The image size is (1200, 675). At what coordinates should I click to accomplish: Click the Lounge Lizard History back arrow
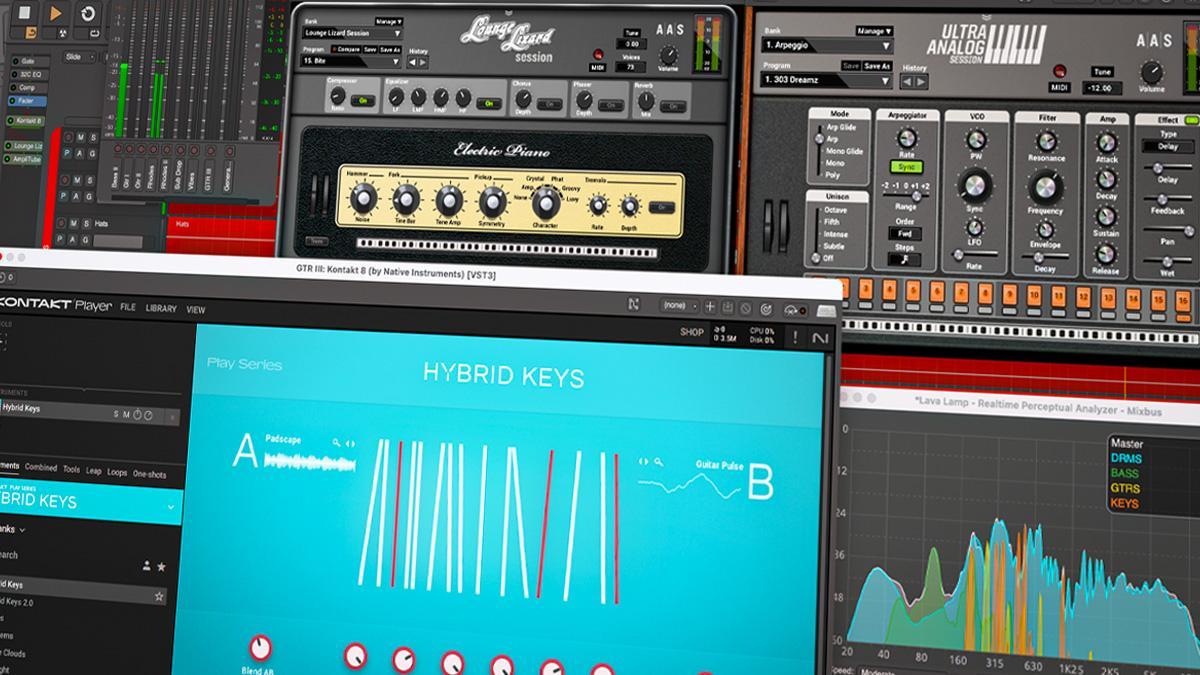point(412,62)
